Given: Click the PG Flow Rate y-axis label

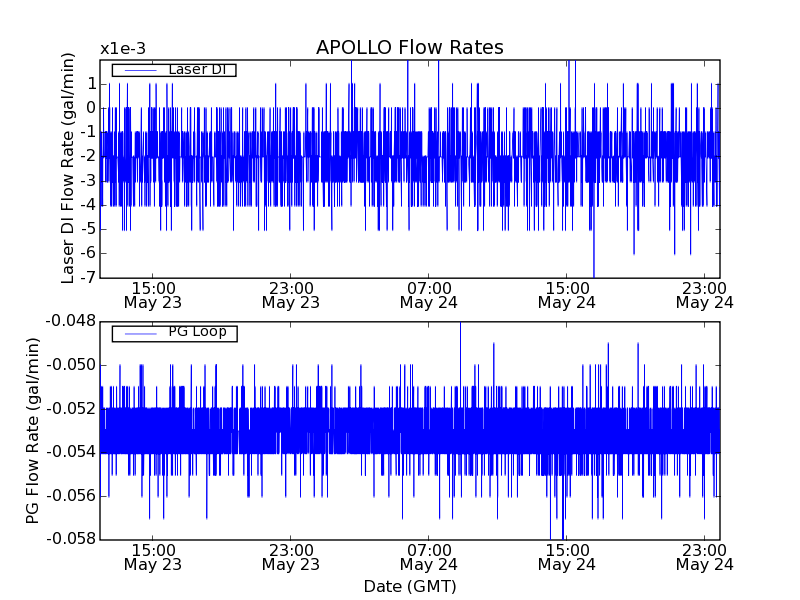Looking at the screenshot, I should (x=35, y=430).
